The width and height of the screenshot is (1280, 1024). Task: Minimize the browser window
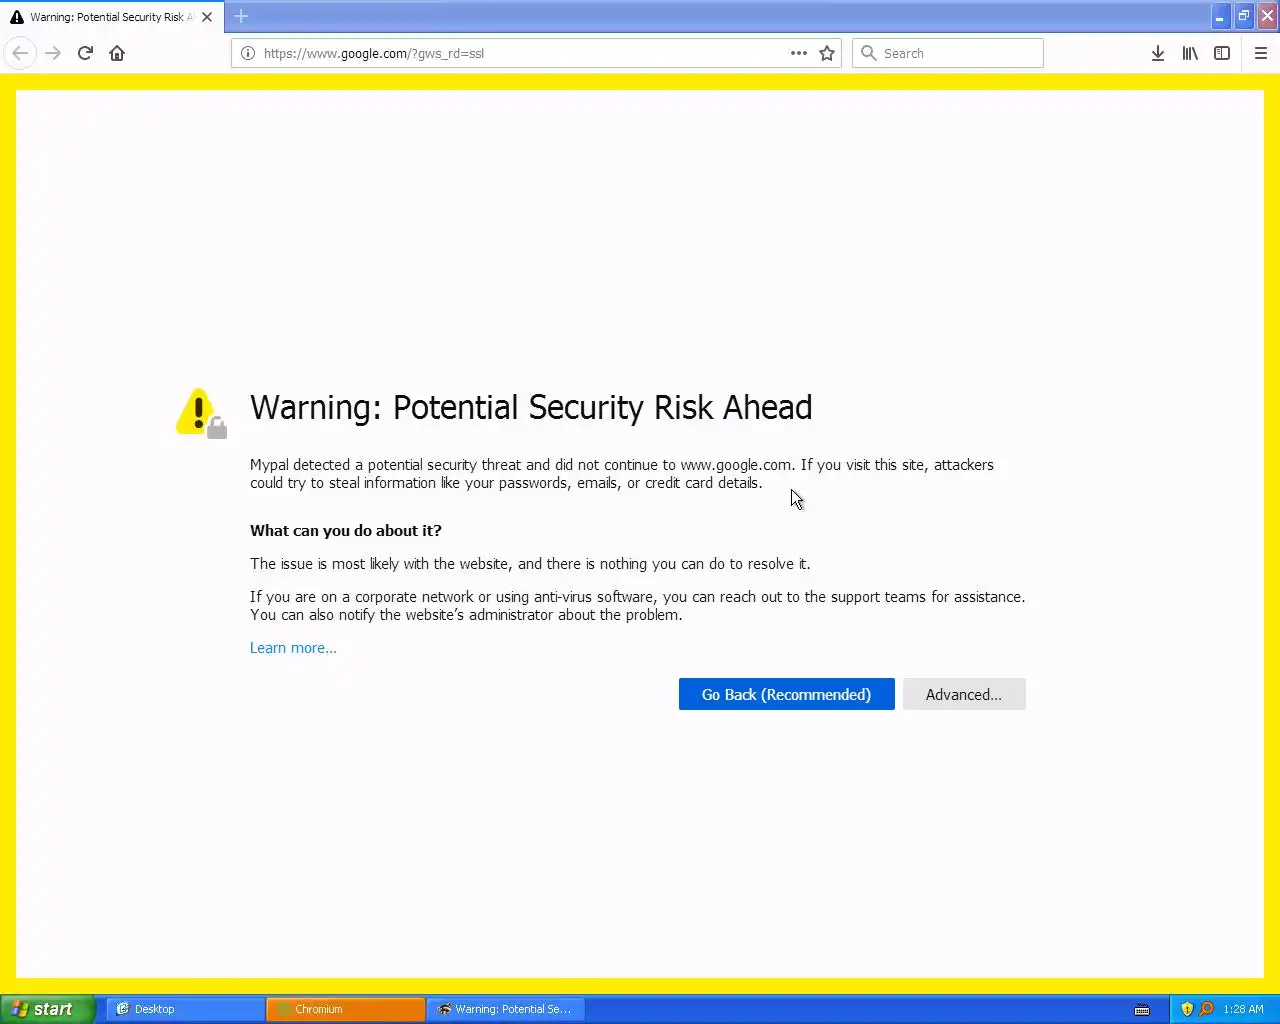point(1220,16)
